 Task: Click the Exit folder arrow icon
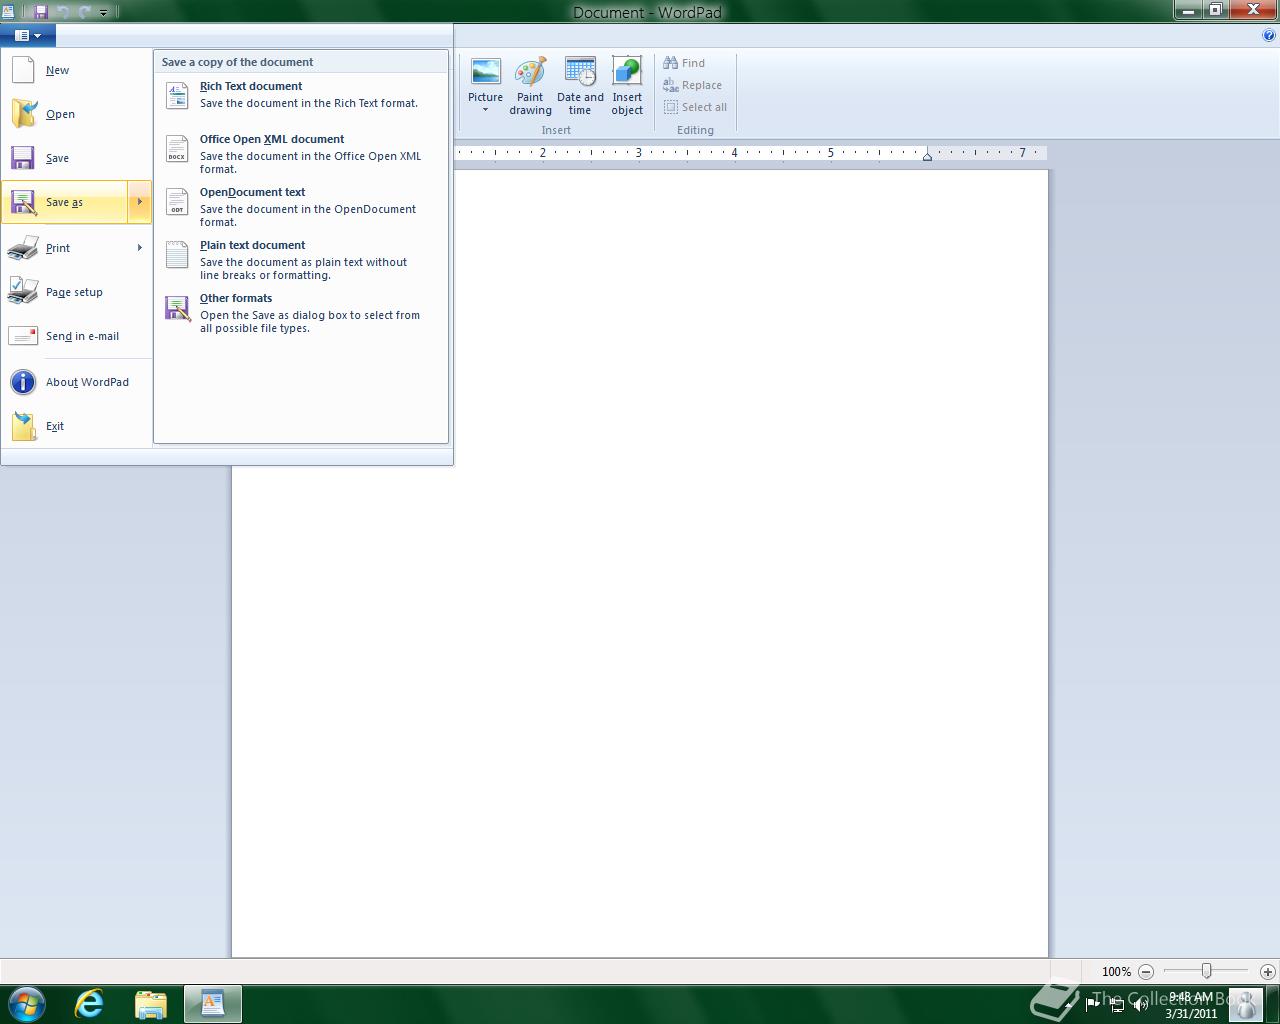click(x=24, y=426)
